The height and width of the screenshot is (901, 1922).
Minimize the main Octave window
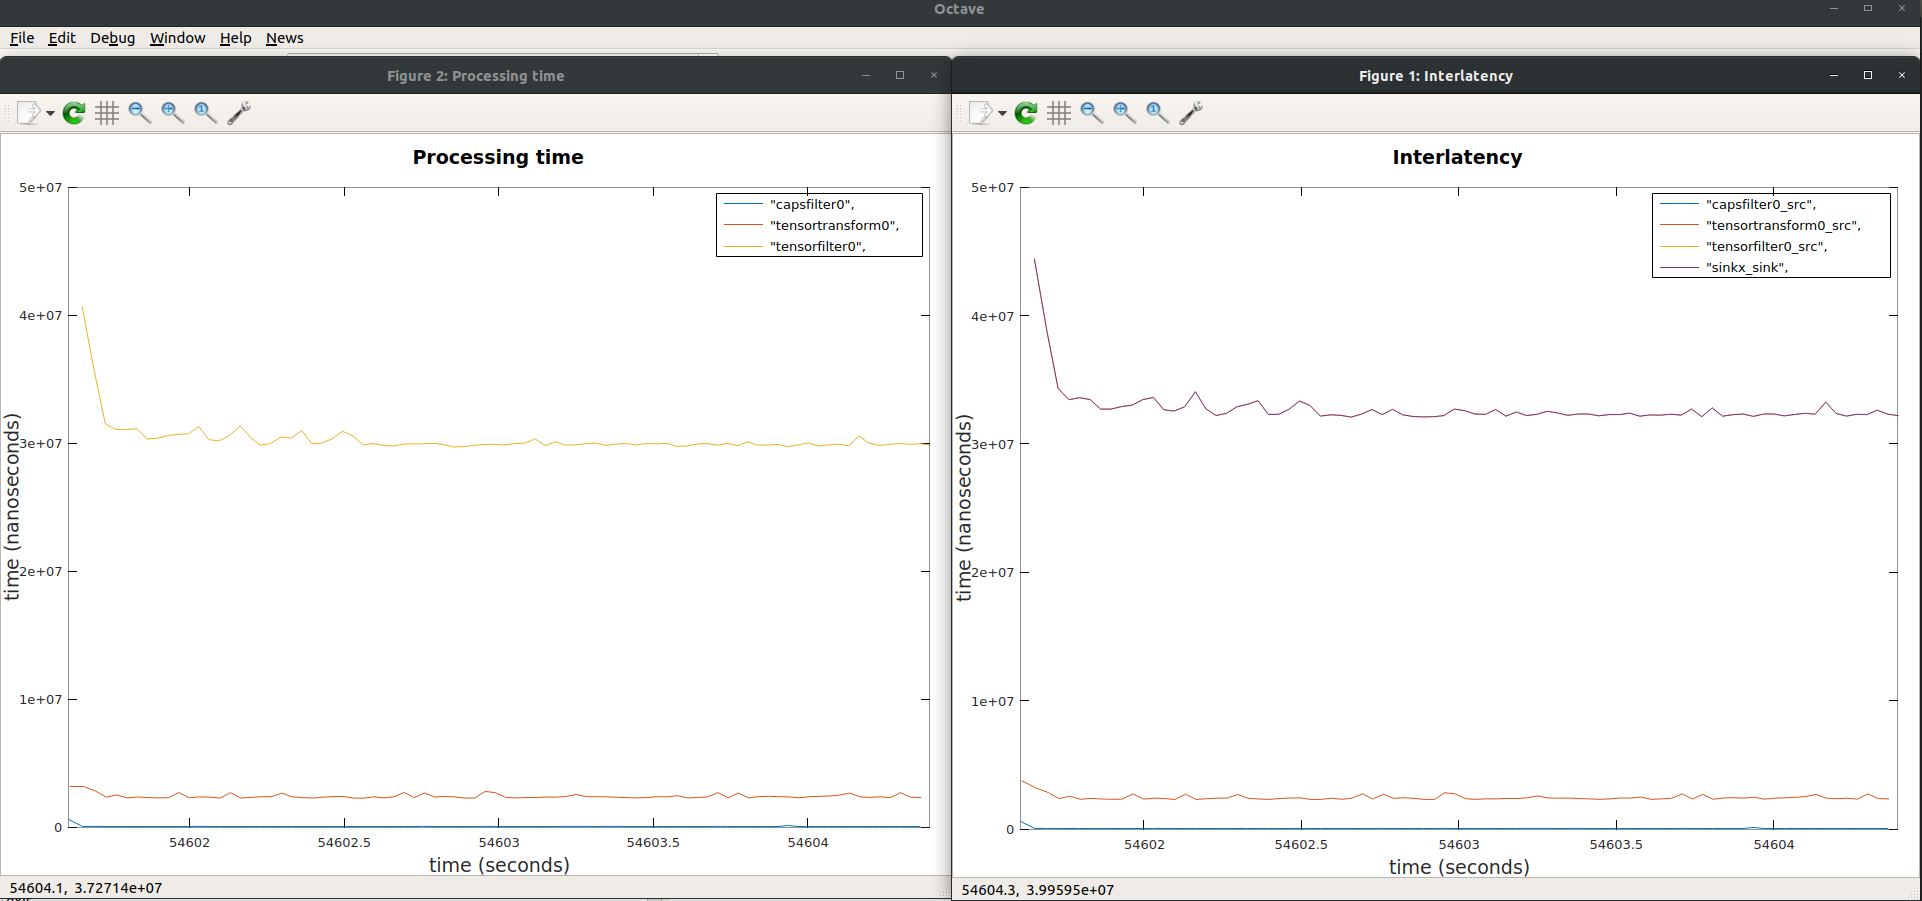(1834, 9)
